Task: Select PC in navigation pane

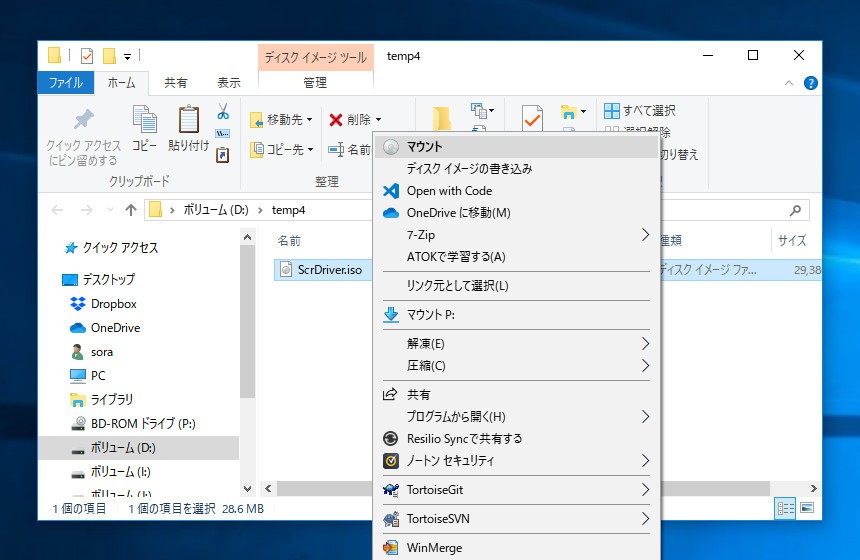Action: click(98, 376)
